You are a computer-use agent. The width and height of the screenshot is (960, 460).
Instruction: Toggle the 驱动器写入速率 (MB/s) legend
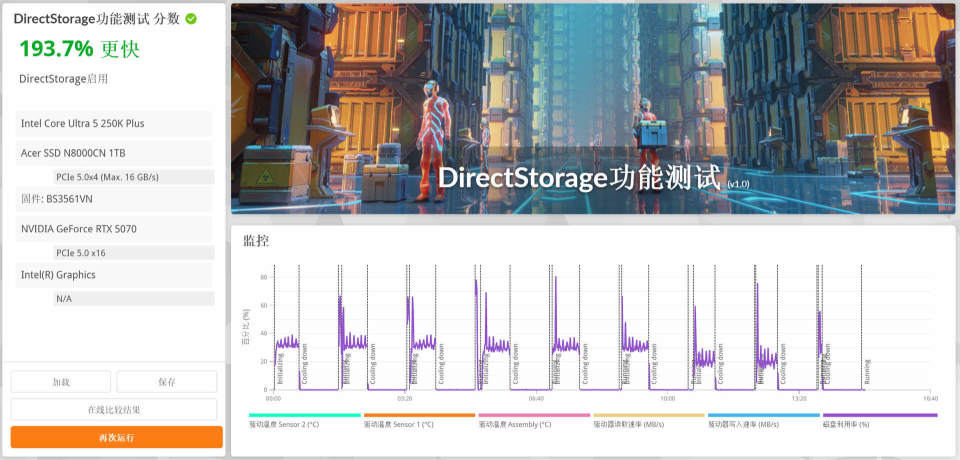(763, 420)
